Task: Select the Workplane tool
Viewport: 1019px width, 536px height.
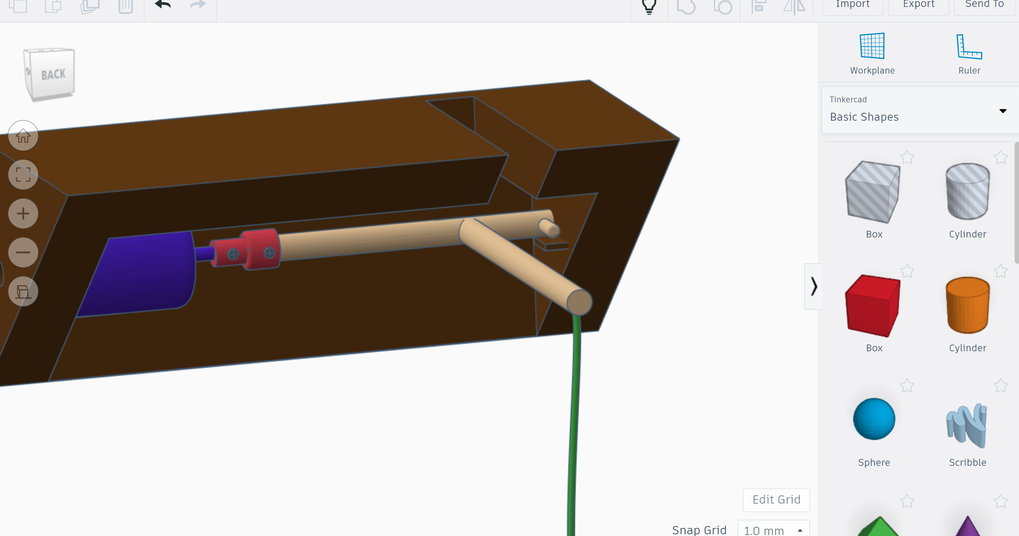Action: [x=872, y=53]
